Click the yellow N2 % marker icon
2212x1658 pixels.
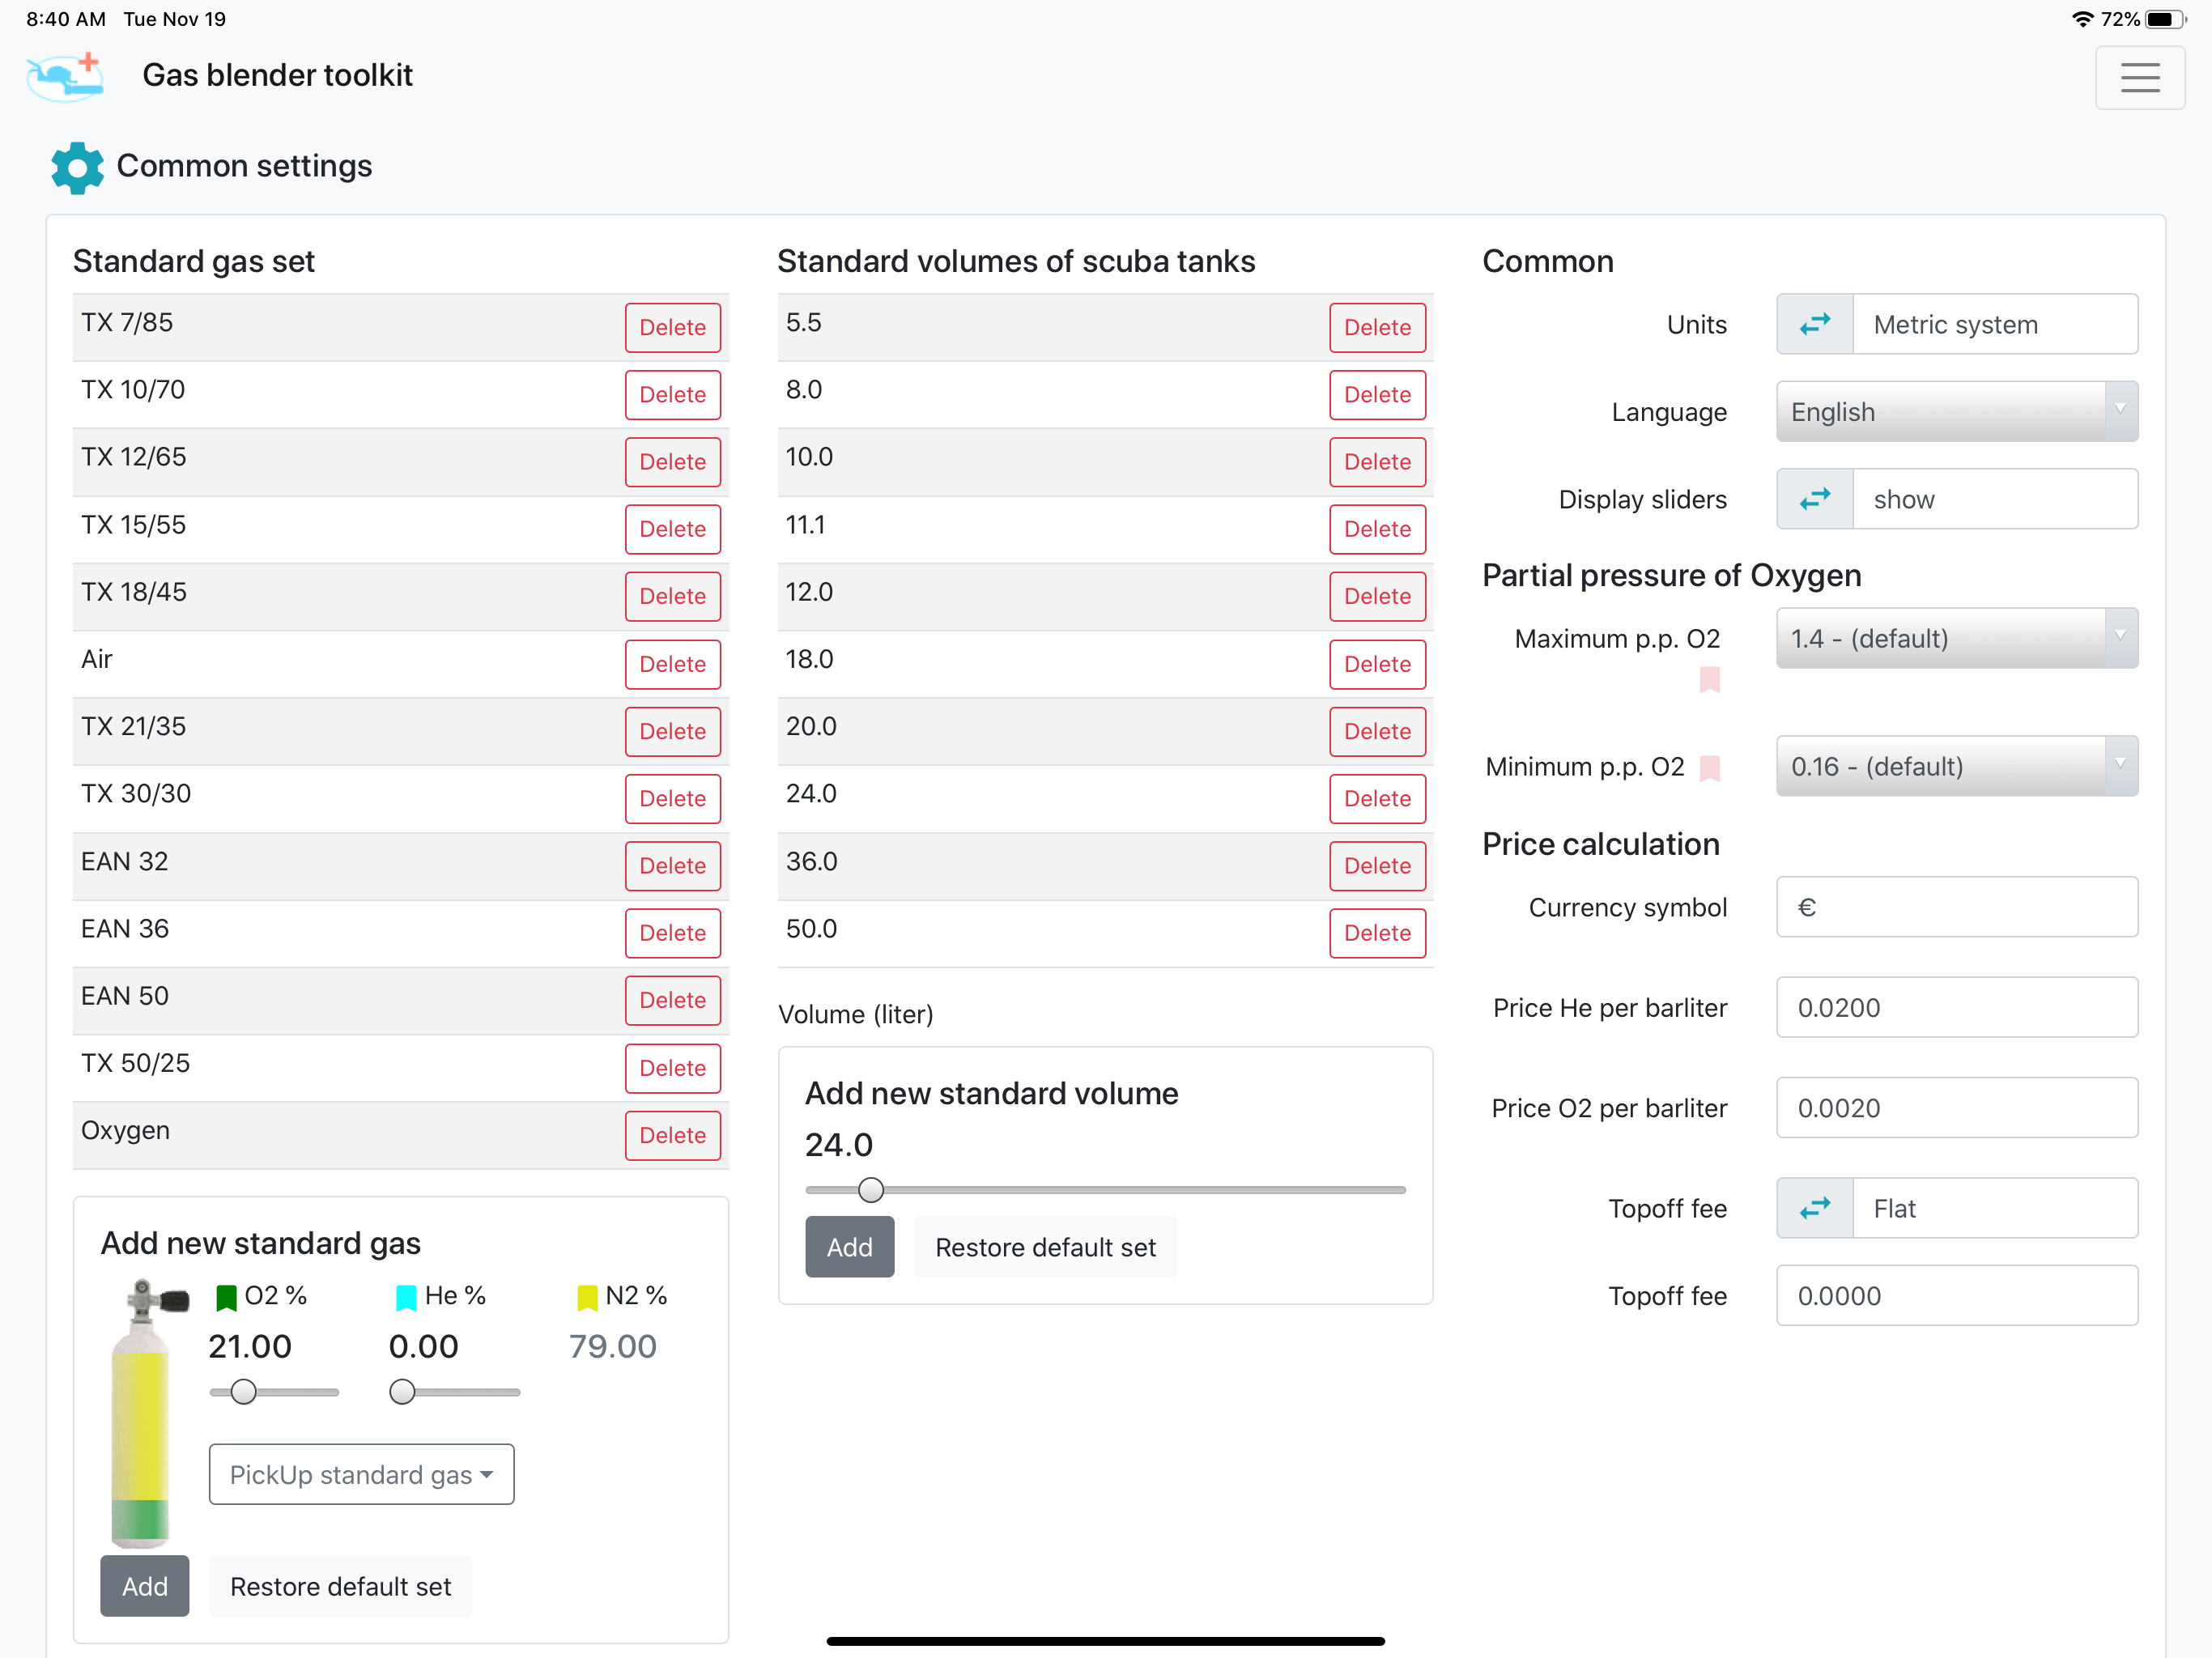pos(587,1297)
